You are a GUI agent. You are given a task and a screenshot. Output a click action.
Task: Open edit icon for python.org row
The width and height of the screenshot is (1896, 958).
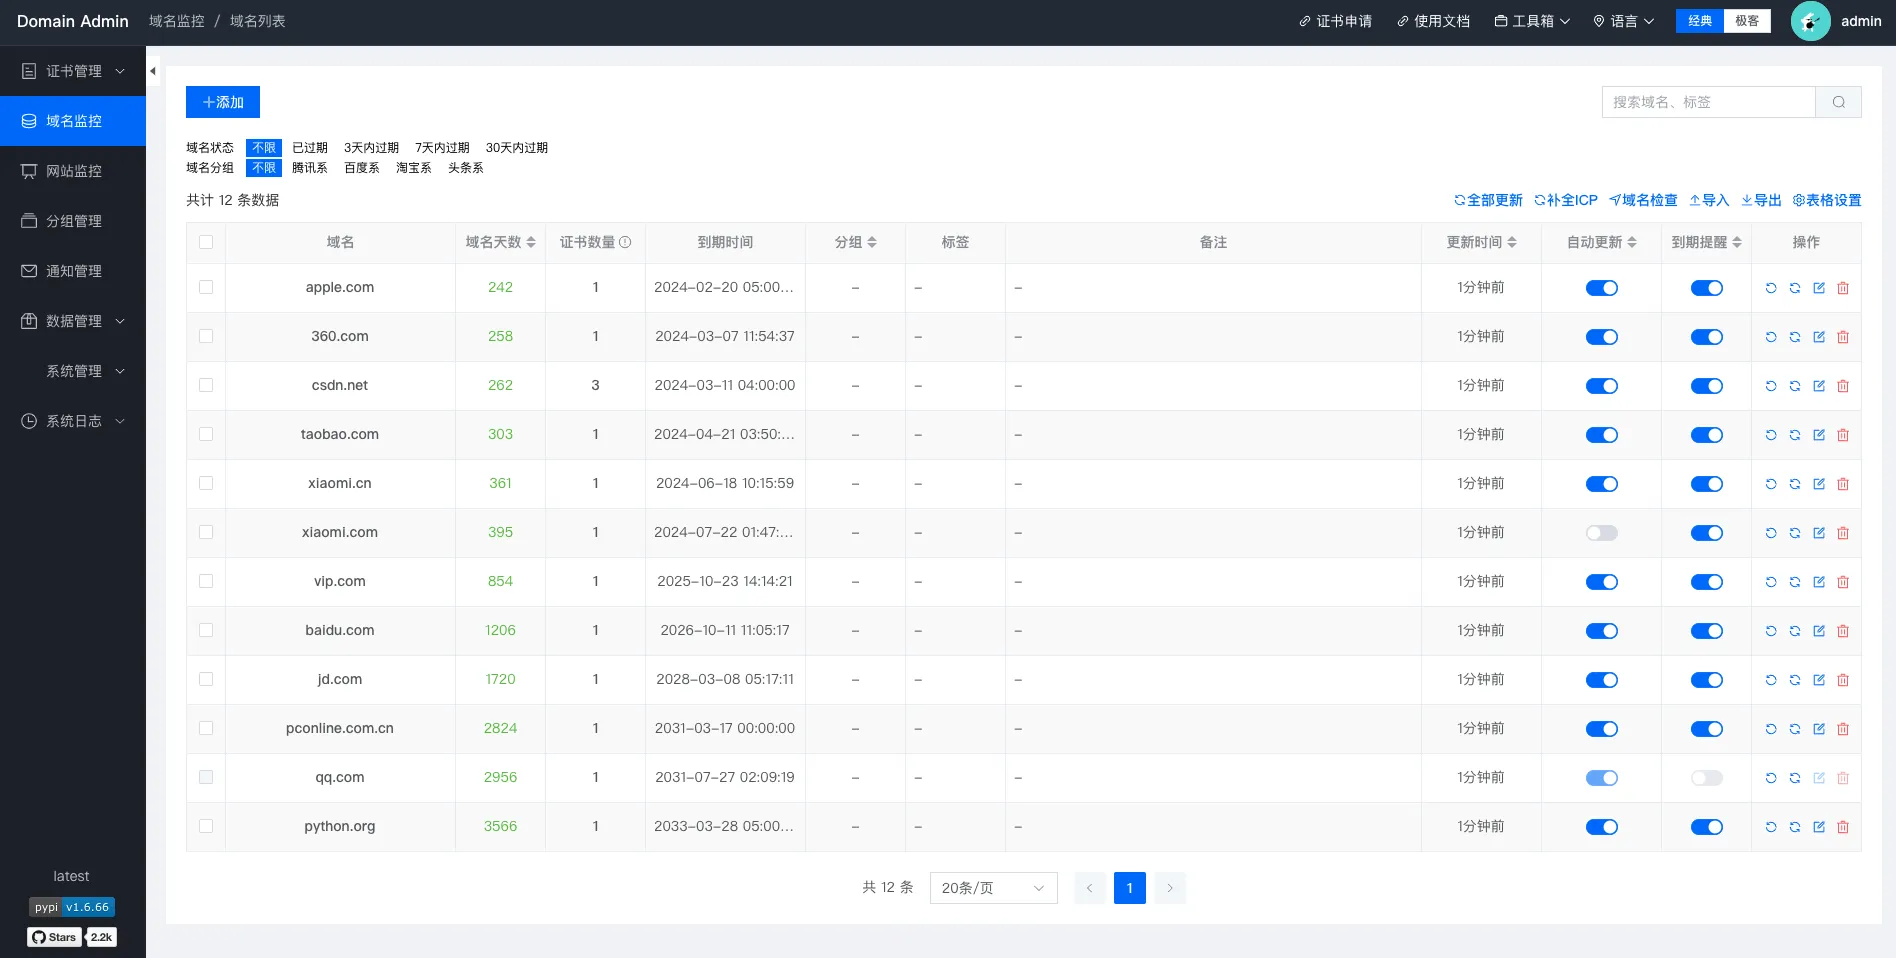pos(1819,827)
